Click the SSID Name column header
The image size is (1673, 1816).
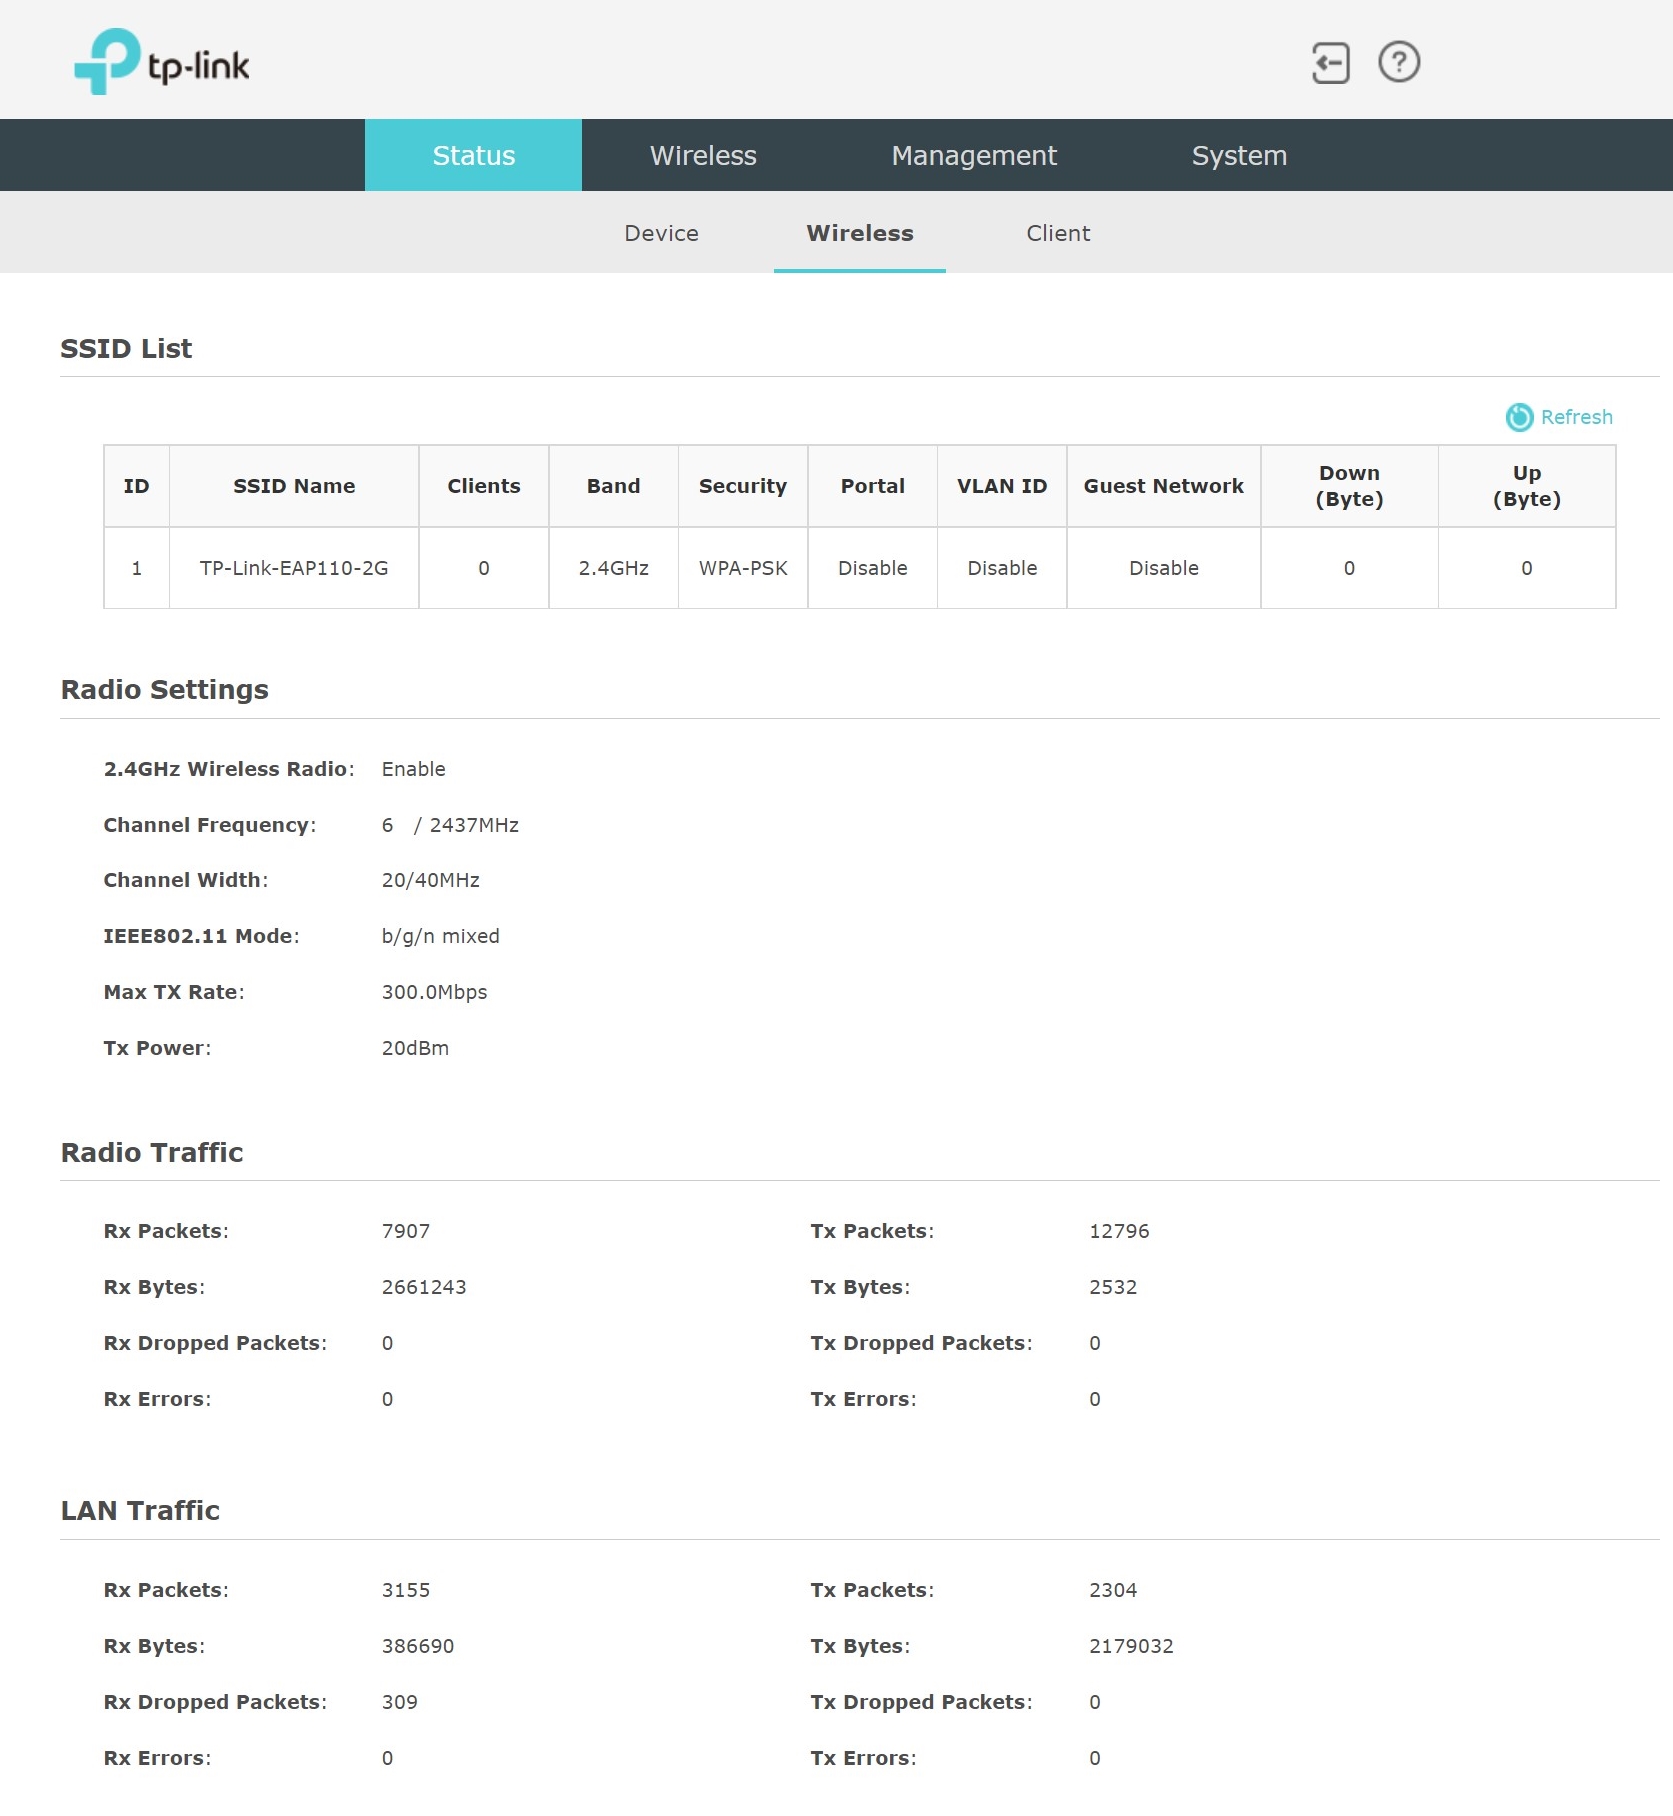(x=294, y=486)
